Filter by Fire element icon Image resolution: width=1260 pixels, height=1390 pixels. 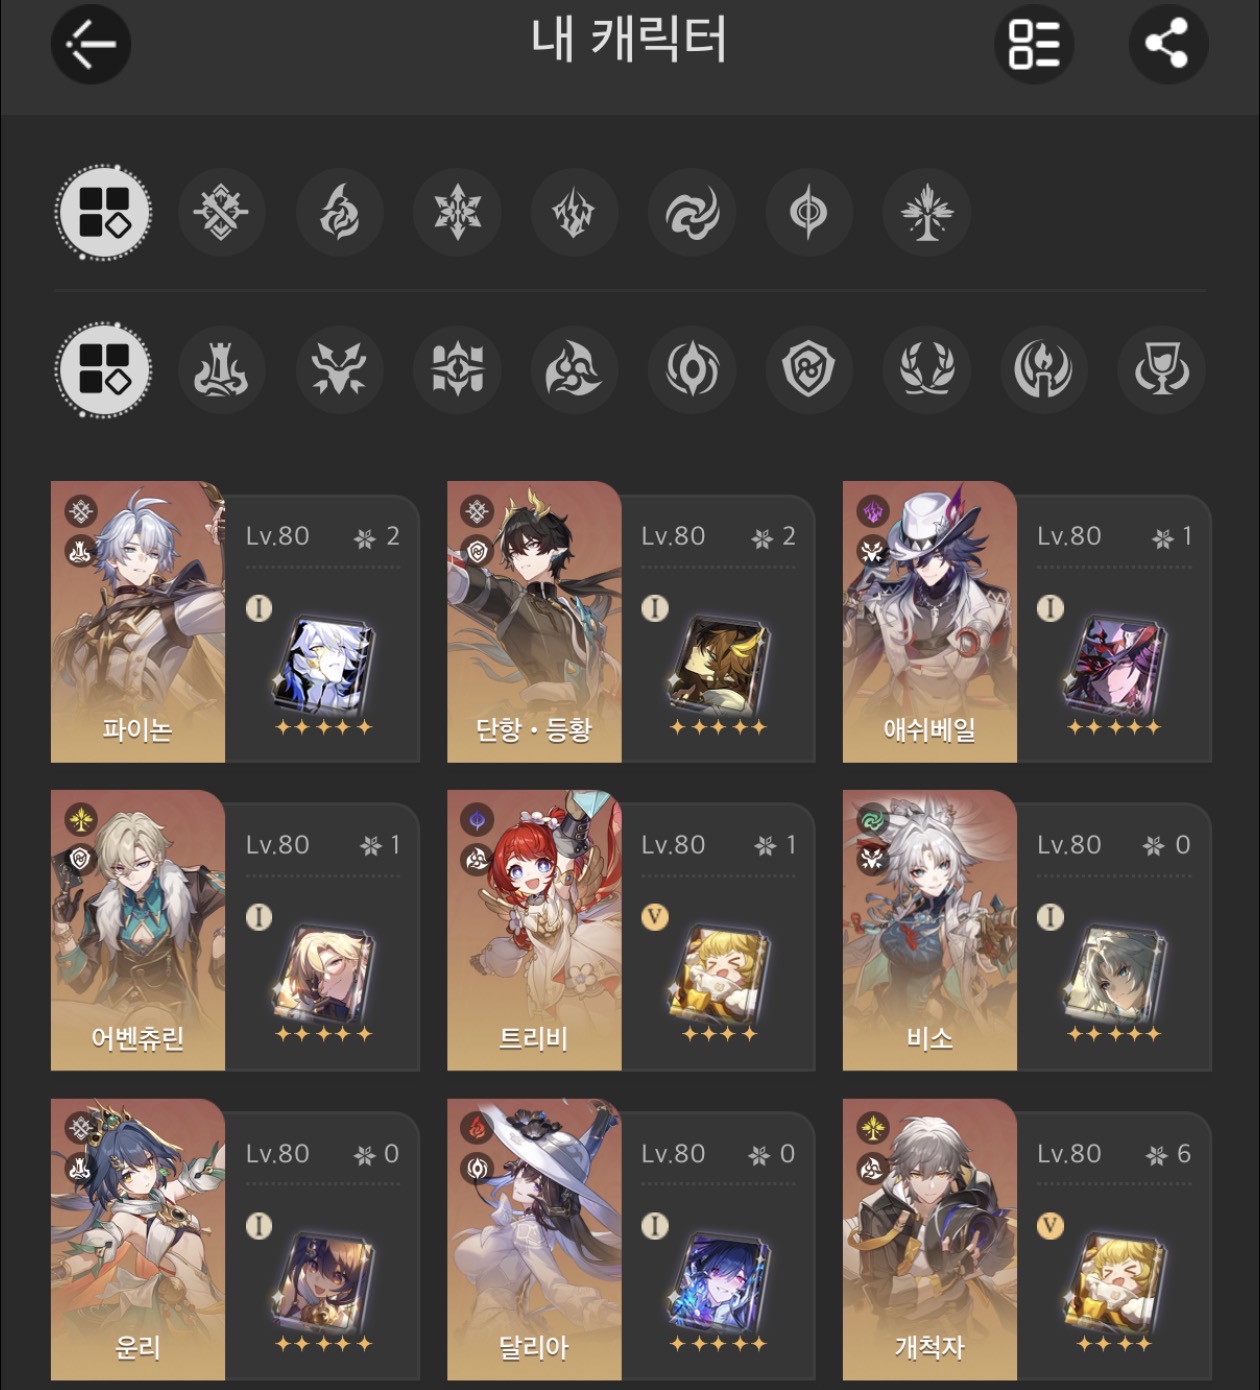coord(339,212)
